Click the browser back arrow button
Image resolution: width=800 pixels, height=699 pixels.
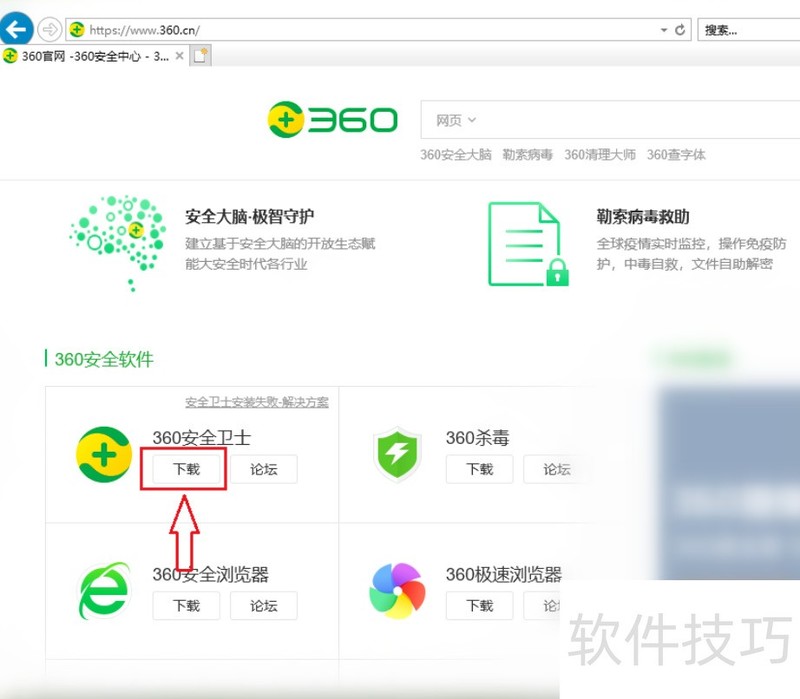pos(16,29)
